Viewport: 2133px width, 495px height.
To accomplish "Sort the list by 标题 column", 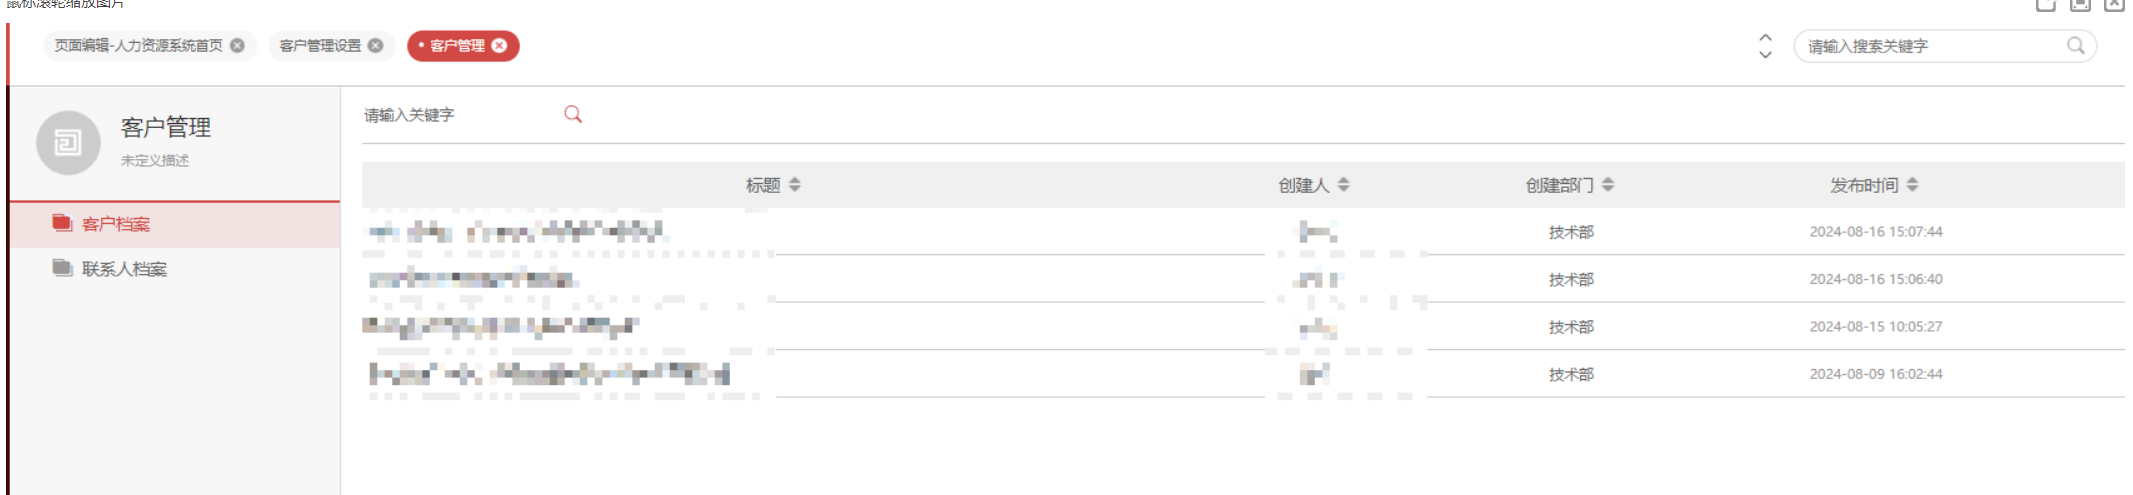I will point(795,185).
